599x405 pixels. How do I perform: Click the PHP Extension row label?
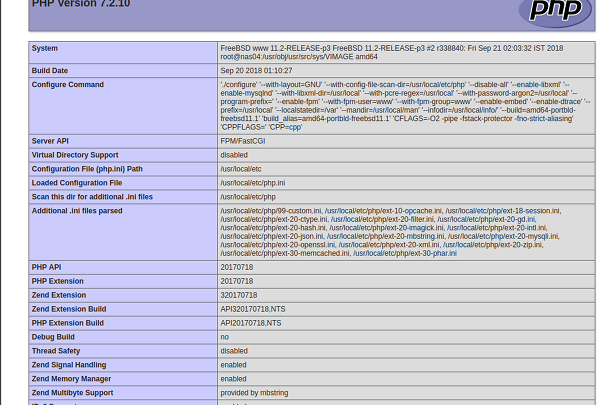(57, 281)
